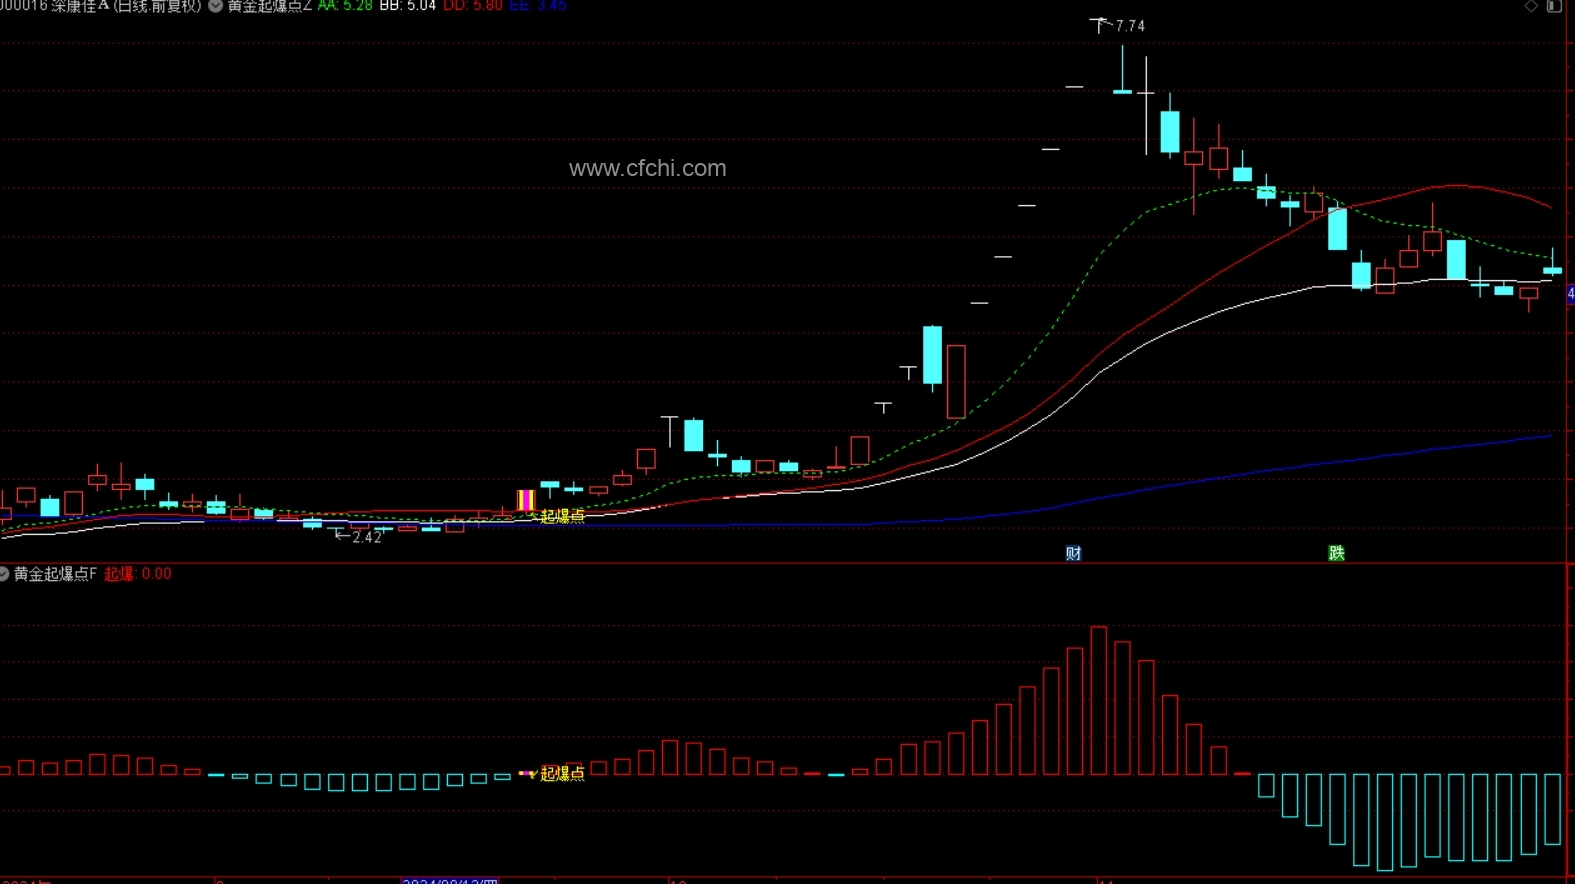
Task: Click the 起爆点 label in the indicator pane
Action: point(562,773)
